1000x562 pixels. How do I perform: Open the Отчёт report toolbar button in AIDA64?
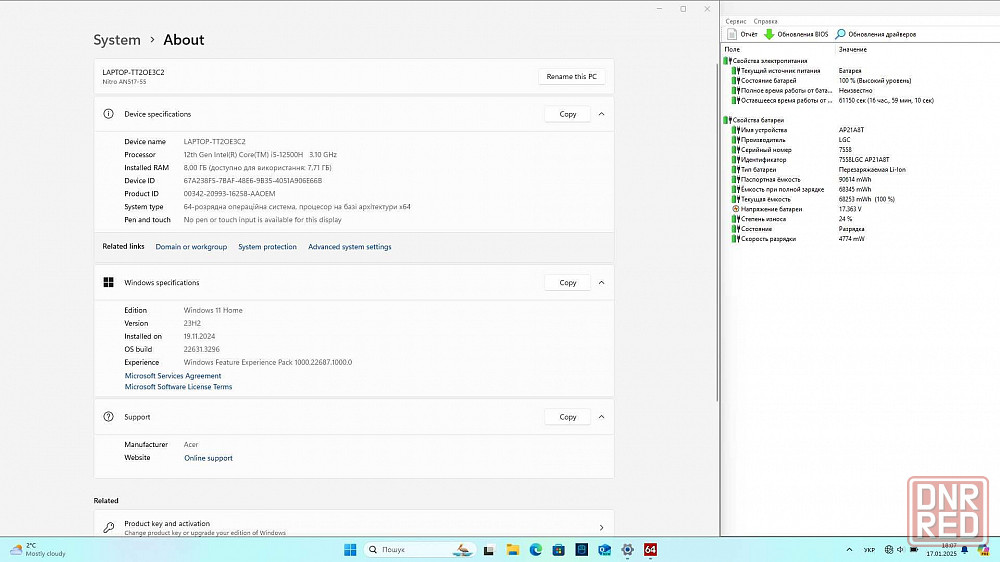coord(742,34)
